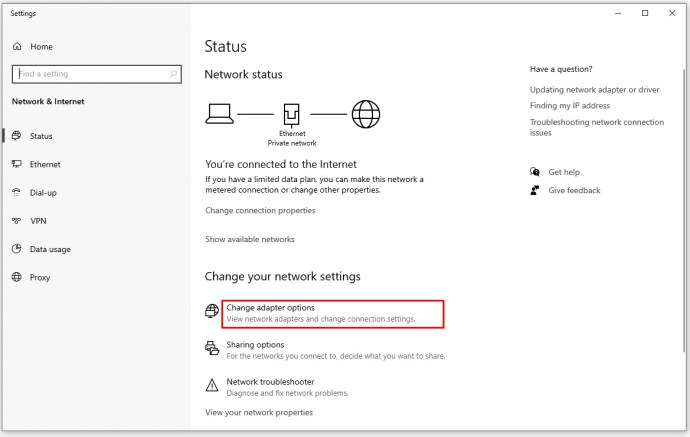
Task: Select the Status globe icon
Action: [16, 136]
